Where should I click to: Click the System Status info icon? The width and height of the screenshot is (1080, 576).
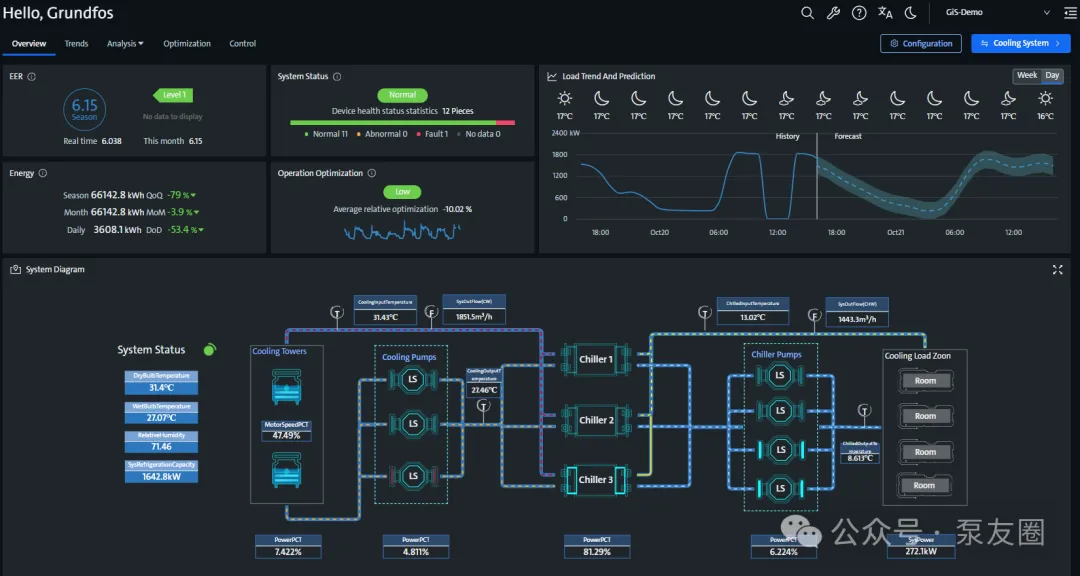click(337, 77)
